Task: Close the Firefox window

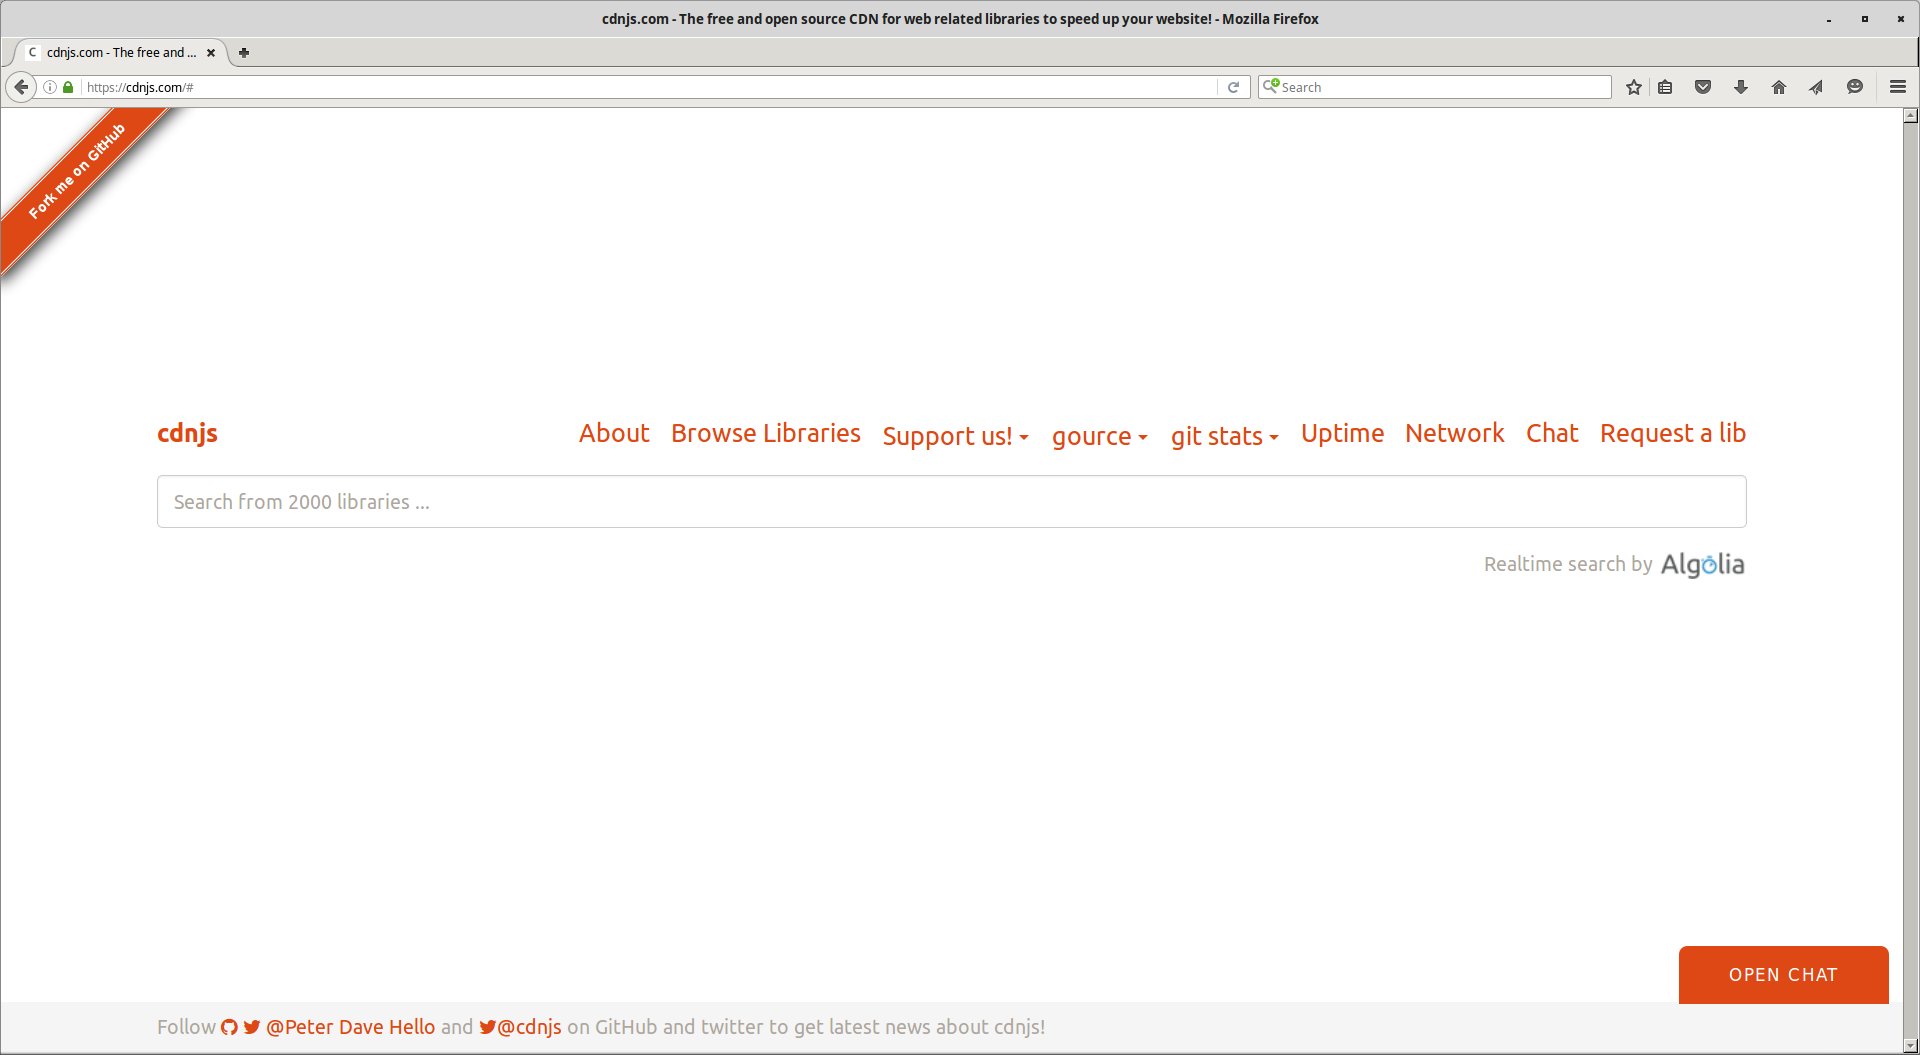Action: coord(1901,19)
